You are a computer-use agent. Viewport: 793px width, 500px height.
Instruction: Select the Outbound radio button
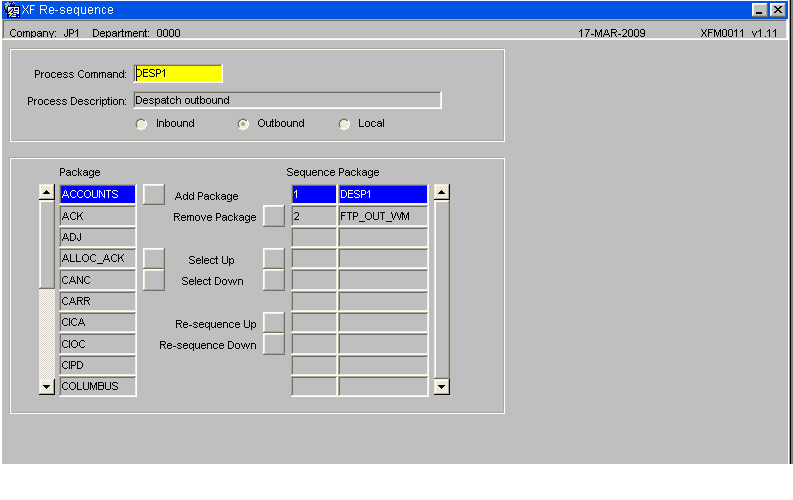(x=243, y=124)
